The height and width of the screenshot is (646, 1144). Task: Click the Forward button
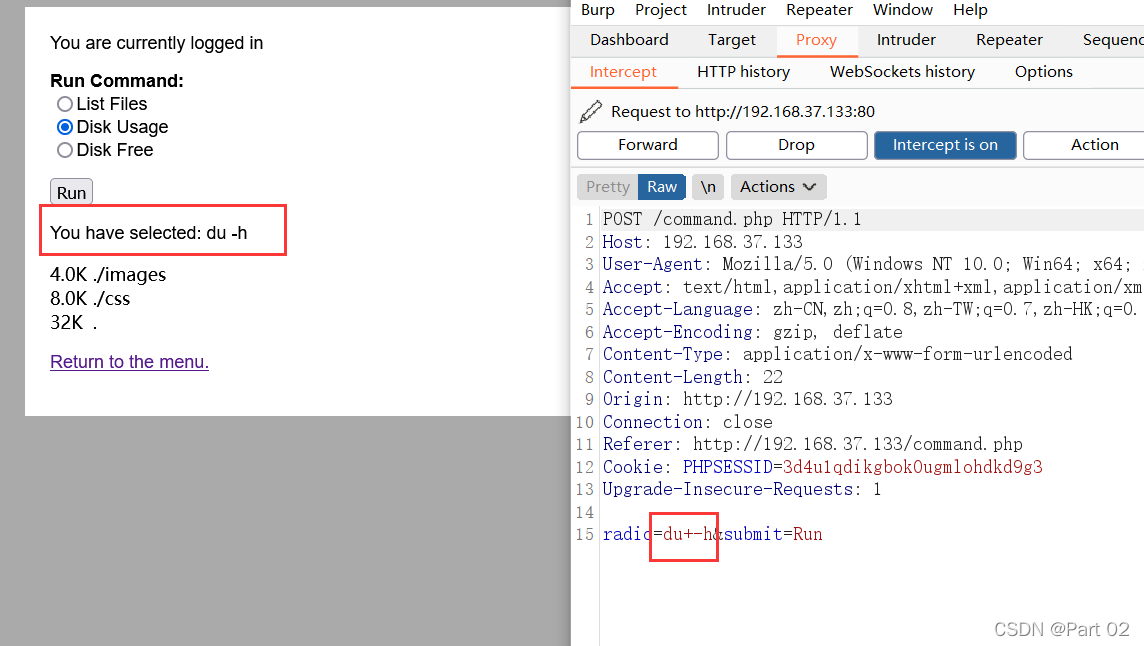coord(648,145)
